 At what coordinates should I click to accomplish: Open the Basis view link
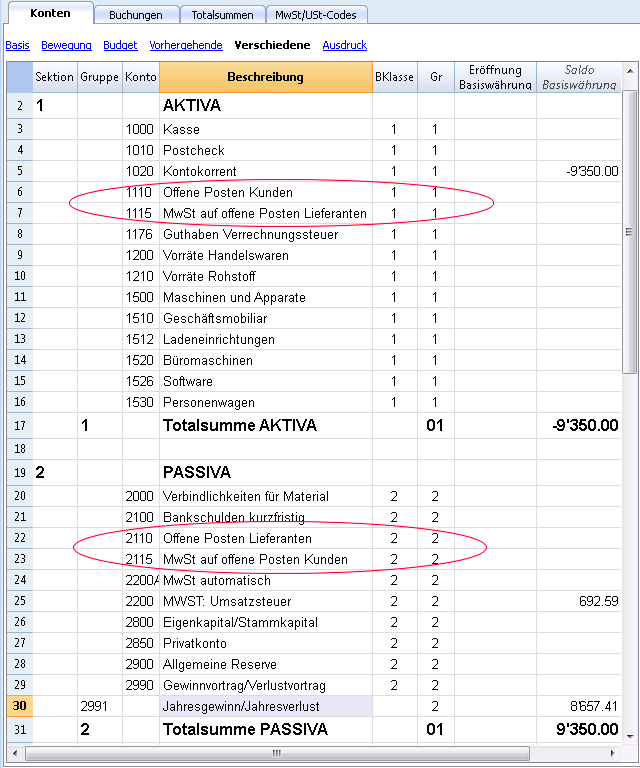18,45
